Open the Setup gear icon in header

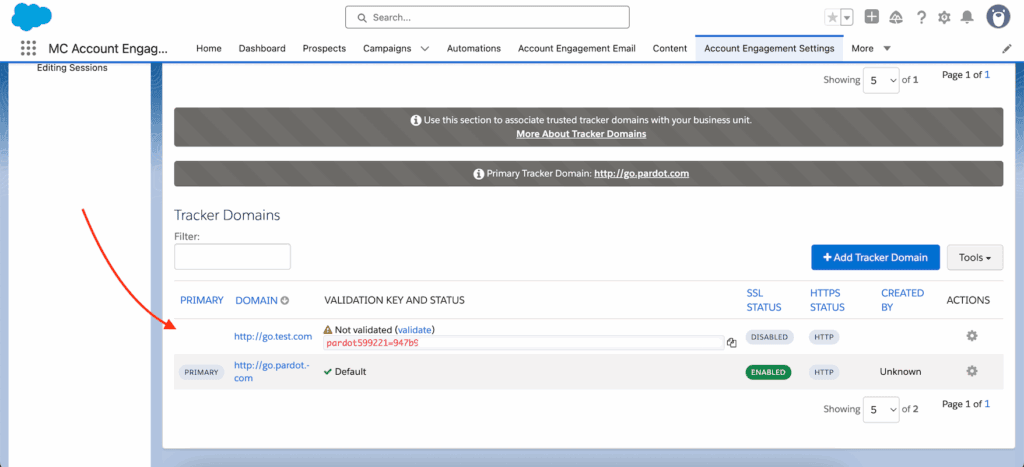[944, 18]
